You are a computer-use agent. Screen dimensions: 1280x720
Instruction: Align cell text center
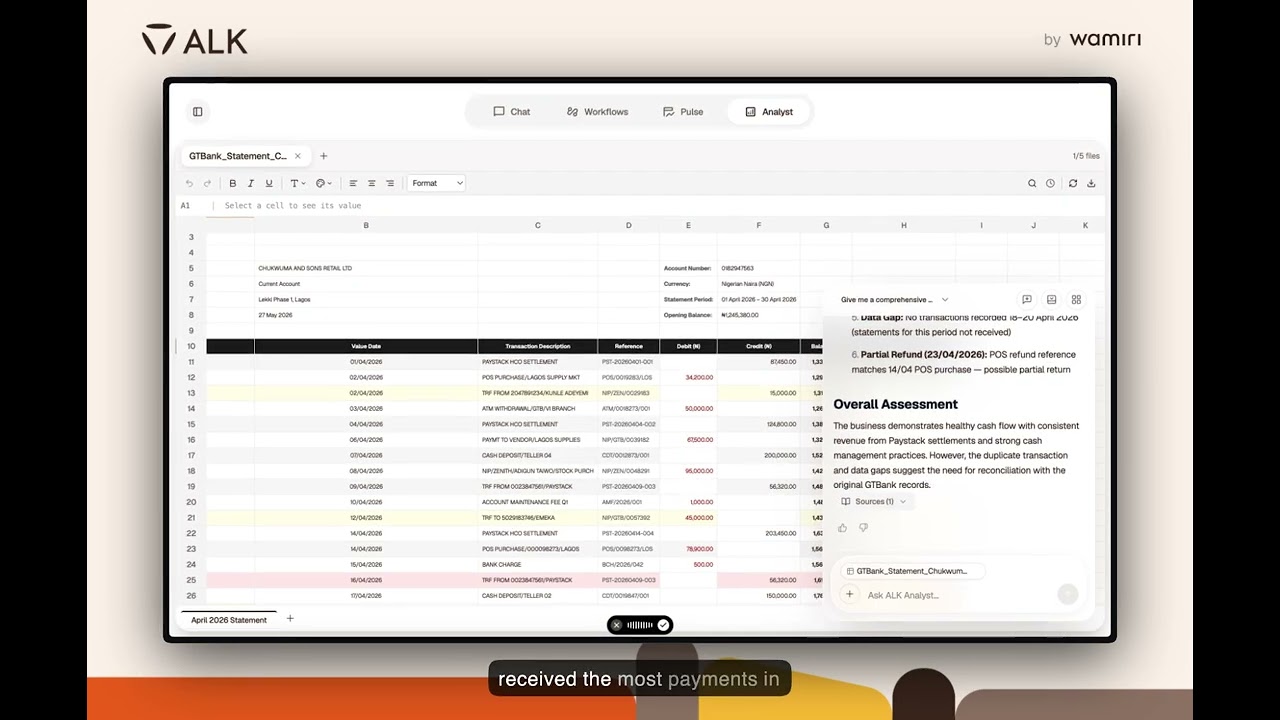[371, 183]
